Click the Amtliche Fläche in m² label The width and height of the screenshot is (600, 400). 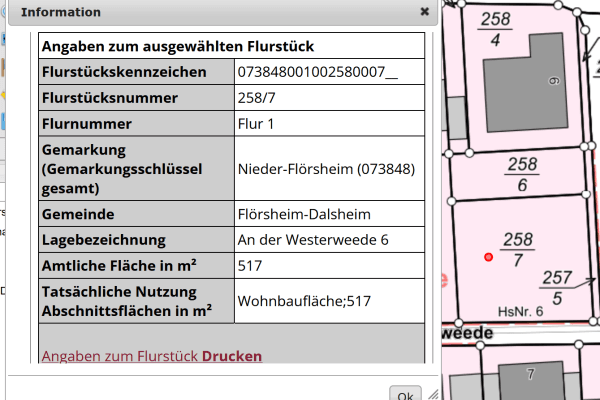tap(119, 266)
